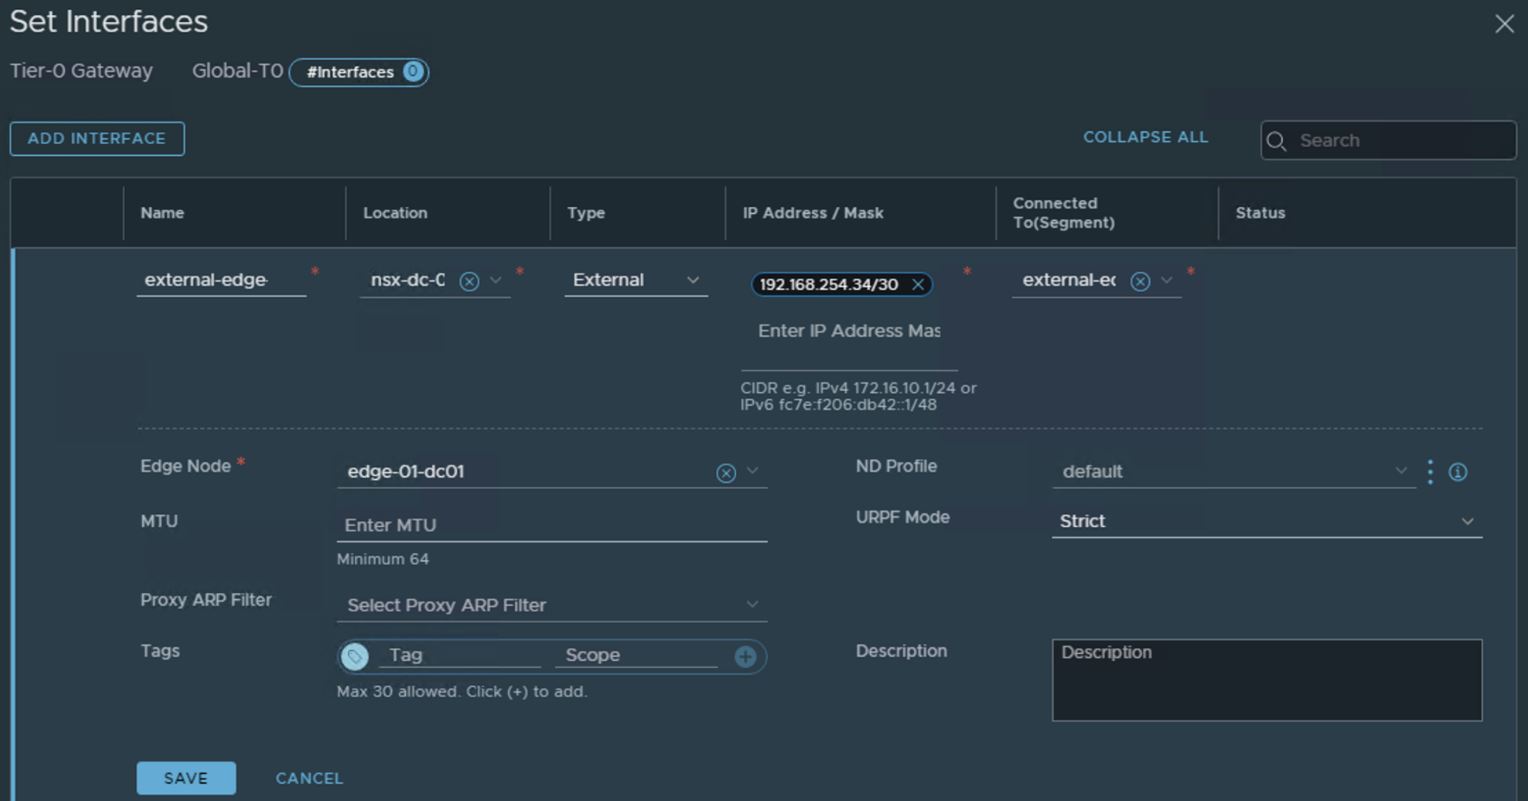Open ND Profile three-dot options menu
This screenshot has width=1528, height=801.
point(1430,472)
